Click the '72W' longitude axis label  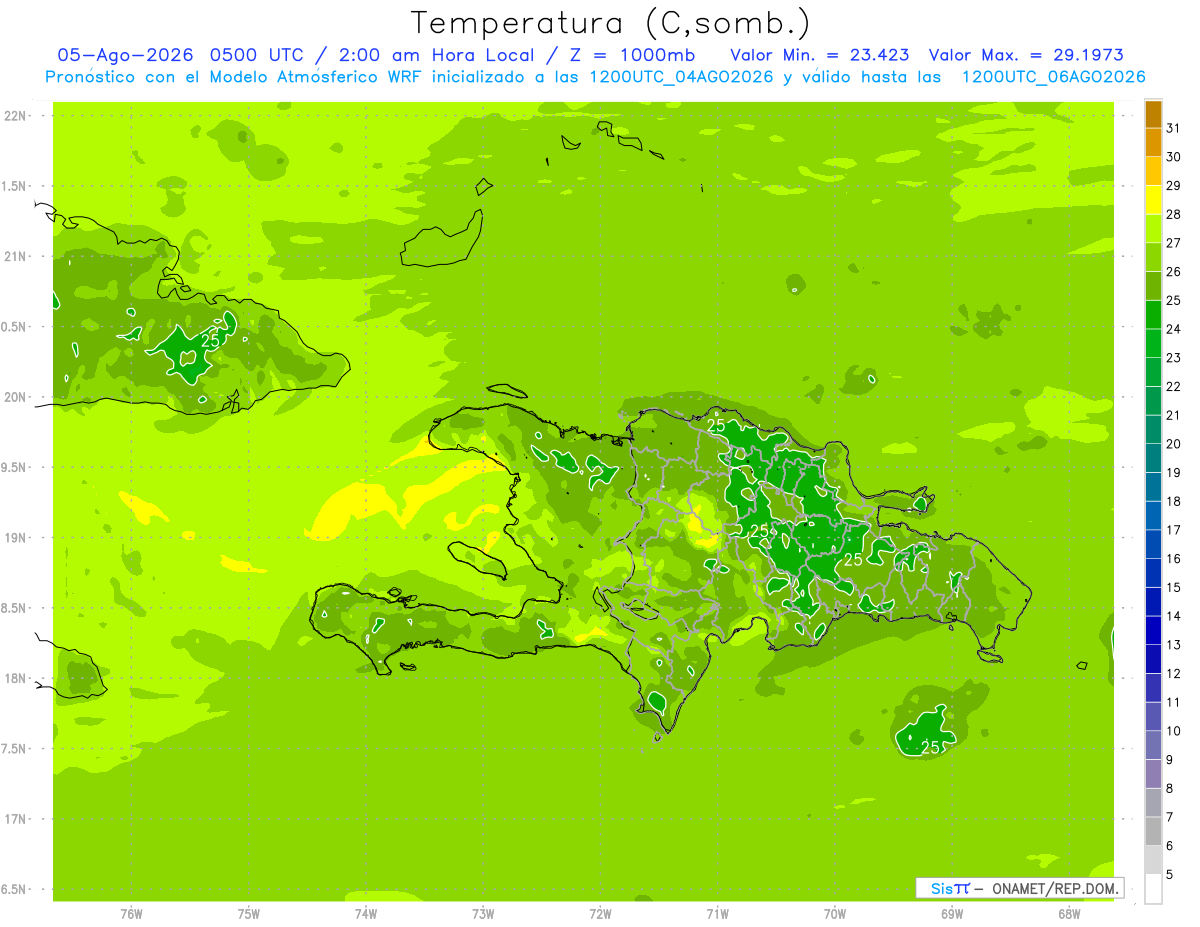(600, 914)
